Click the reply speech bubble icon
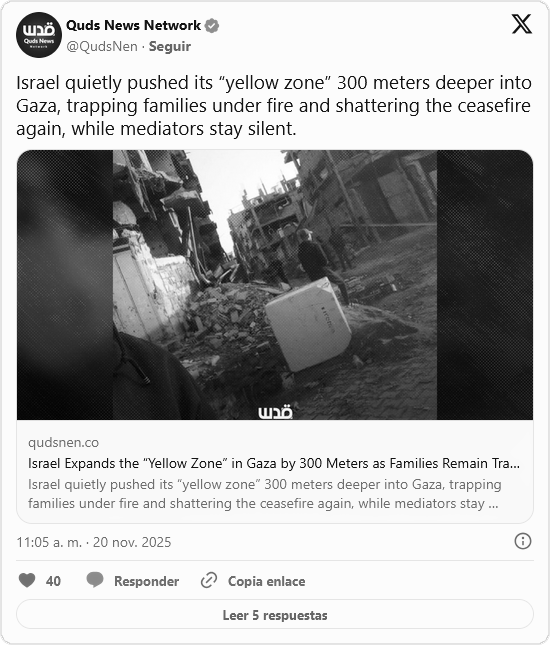Image resolution: width=550 pixels, height=645 pixels. pyautogui.click(x=95, y=580)
